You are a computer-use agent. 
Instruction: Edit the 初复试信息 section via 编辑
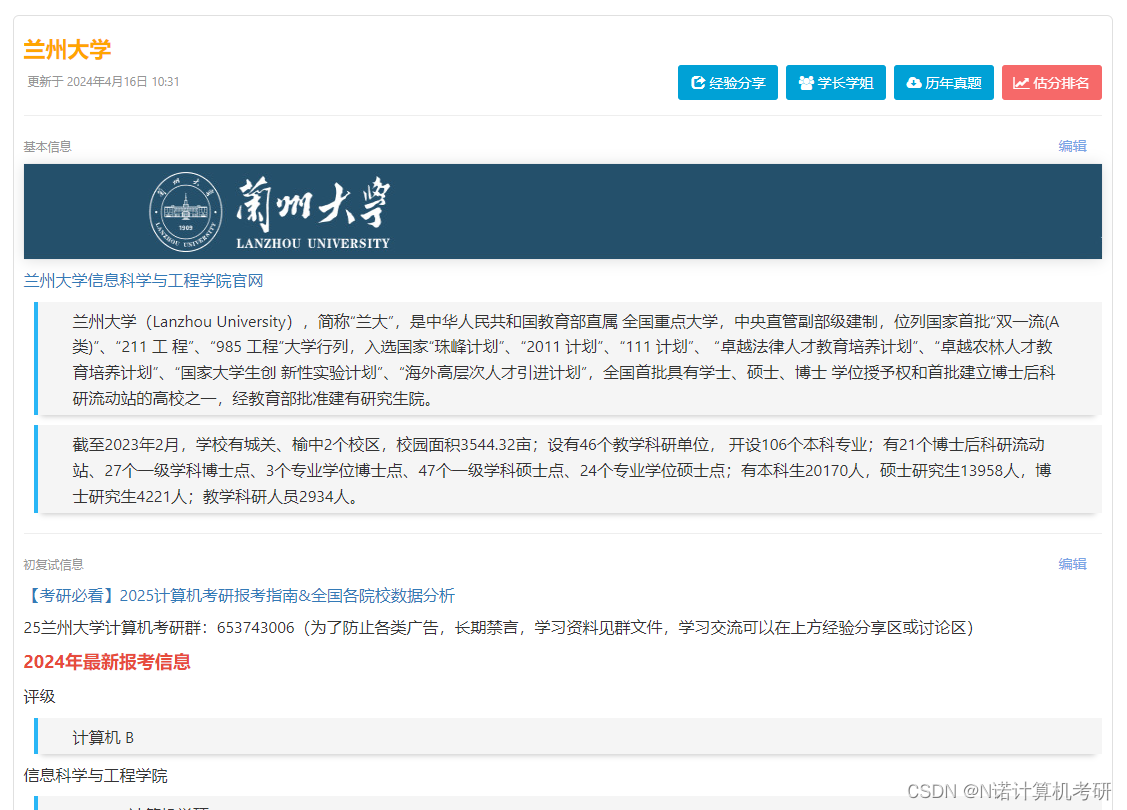[1072, 564]
